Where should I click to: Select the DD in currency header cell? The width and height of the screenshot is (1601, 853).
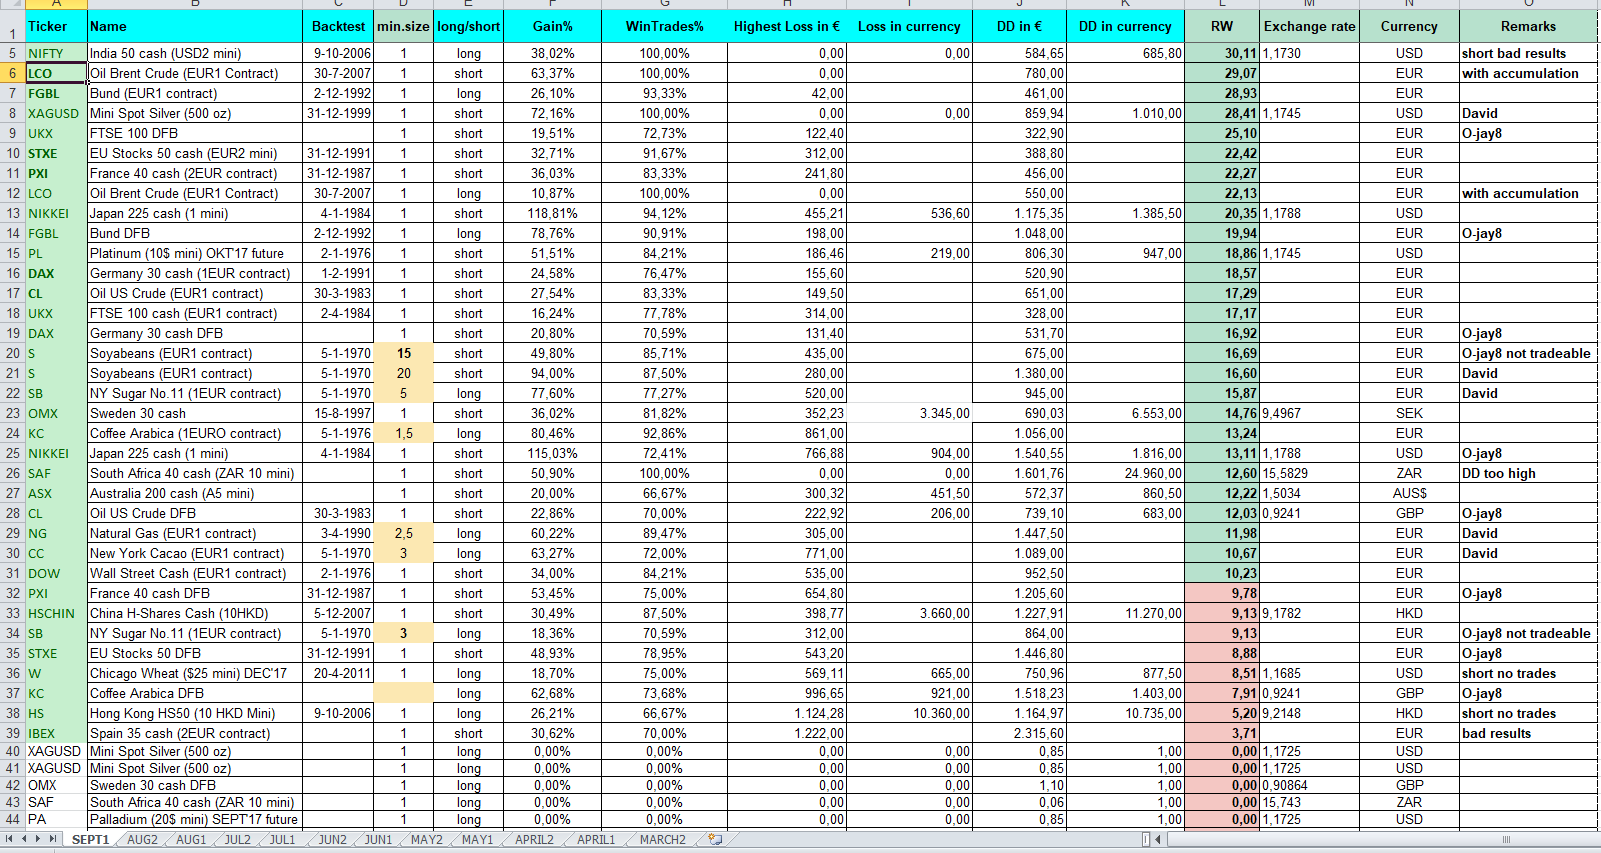[1125, 26]
